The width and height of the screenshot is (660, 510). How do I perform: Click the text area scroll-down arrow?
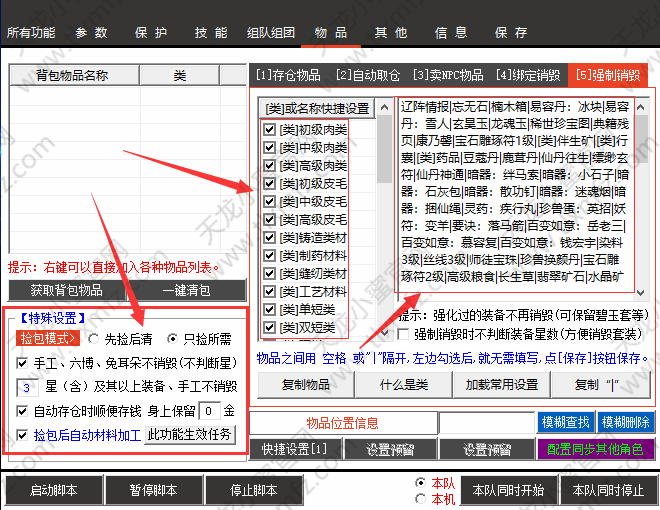tap(641, 292)
